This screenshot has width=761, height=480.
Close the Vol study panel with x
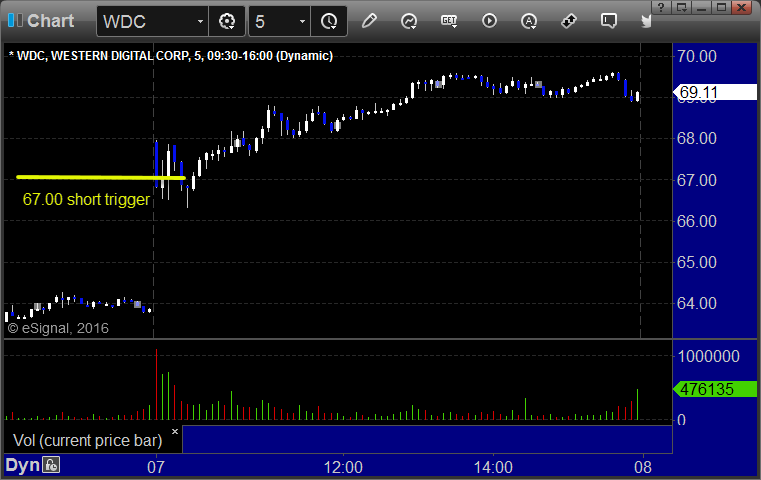175,431
